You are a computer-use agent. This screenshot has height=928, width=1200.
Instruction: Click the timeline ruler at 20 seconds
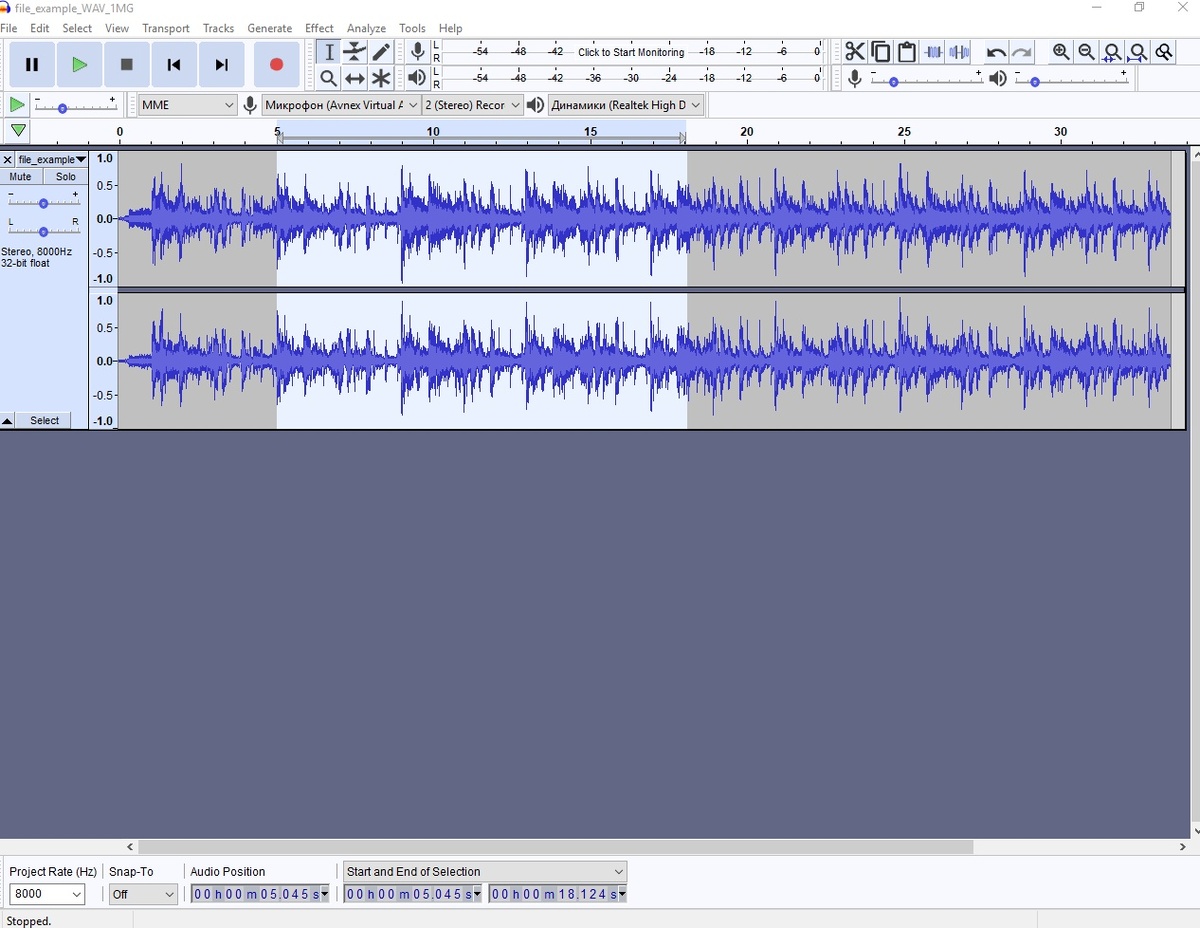[x=746, y=132]
